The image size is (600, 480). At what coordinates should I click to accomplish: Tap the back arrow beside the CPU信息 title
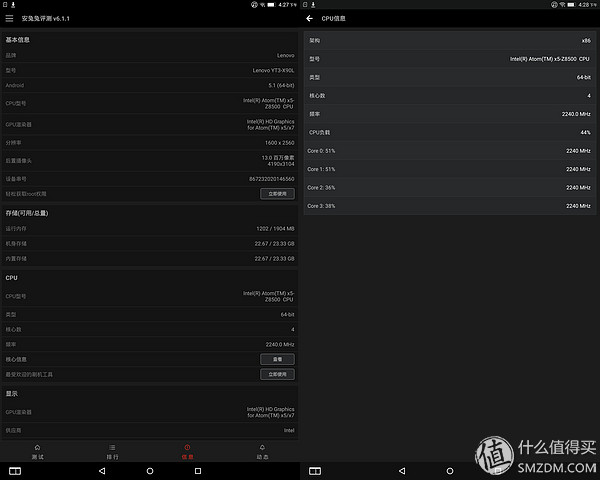pyautogui.click(x=310, y=18)
